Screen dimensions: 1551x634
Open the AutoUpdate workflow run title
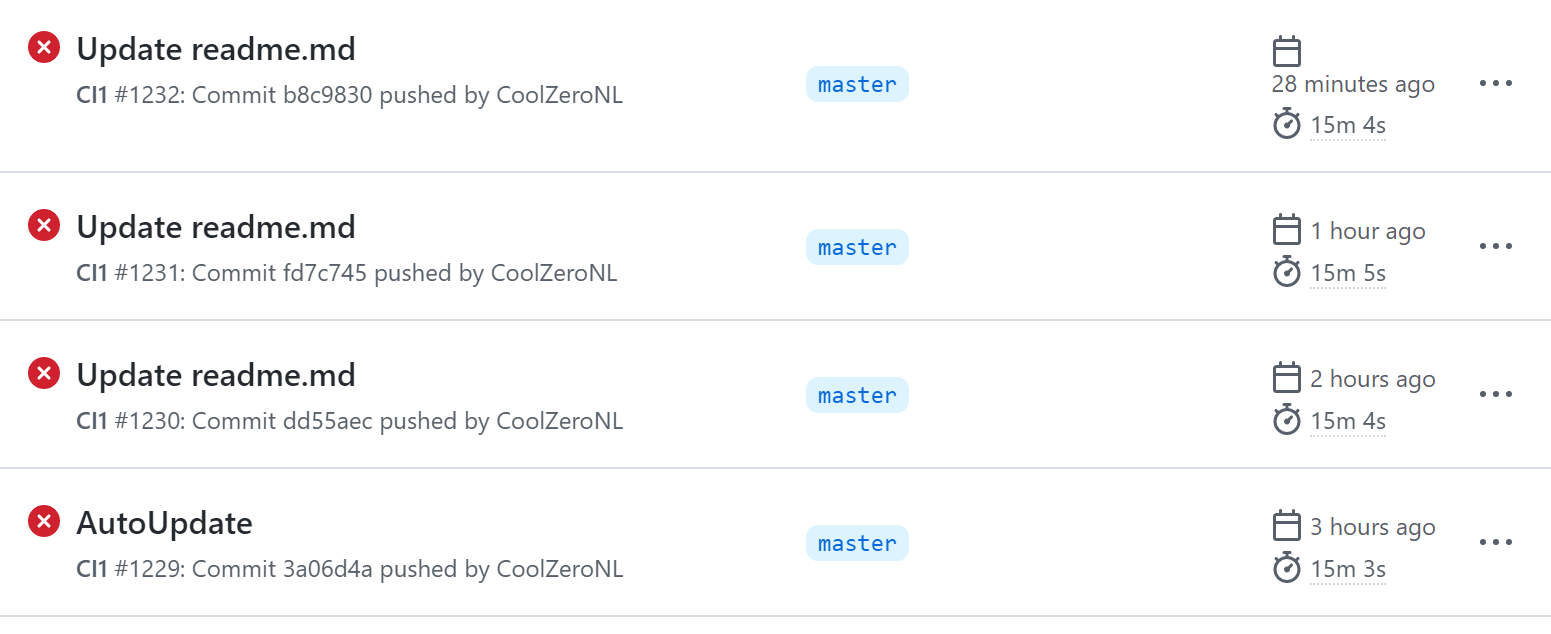(164, 522)
